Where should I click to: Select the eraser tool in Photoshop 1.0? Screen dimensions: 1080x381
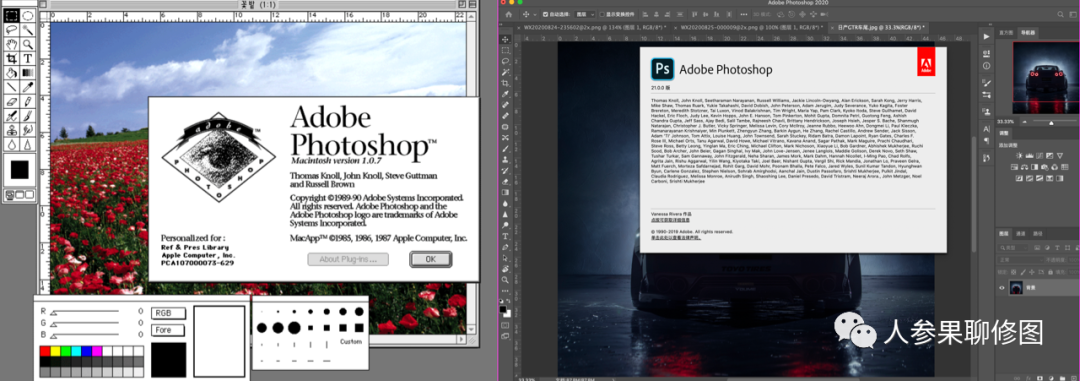click(x=12, y=102)
